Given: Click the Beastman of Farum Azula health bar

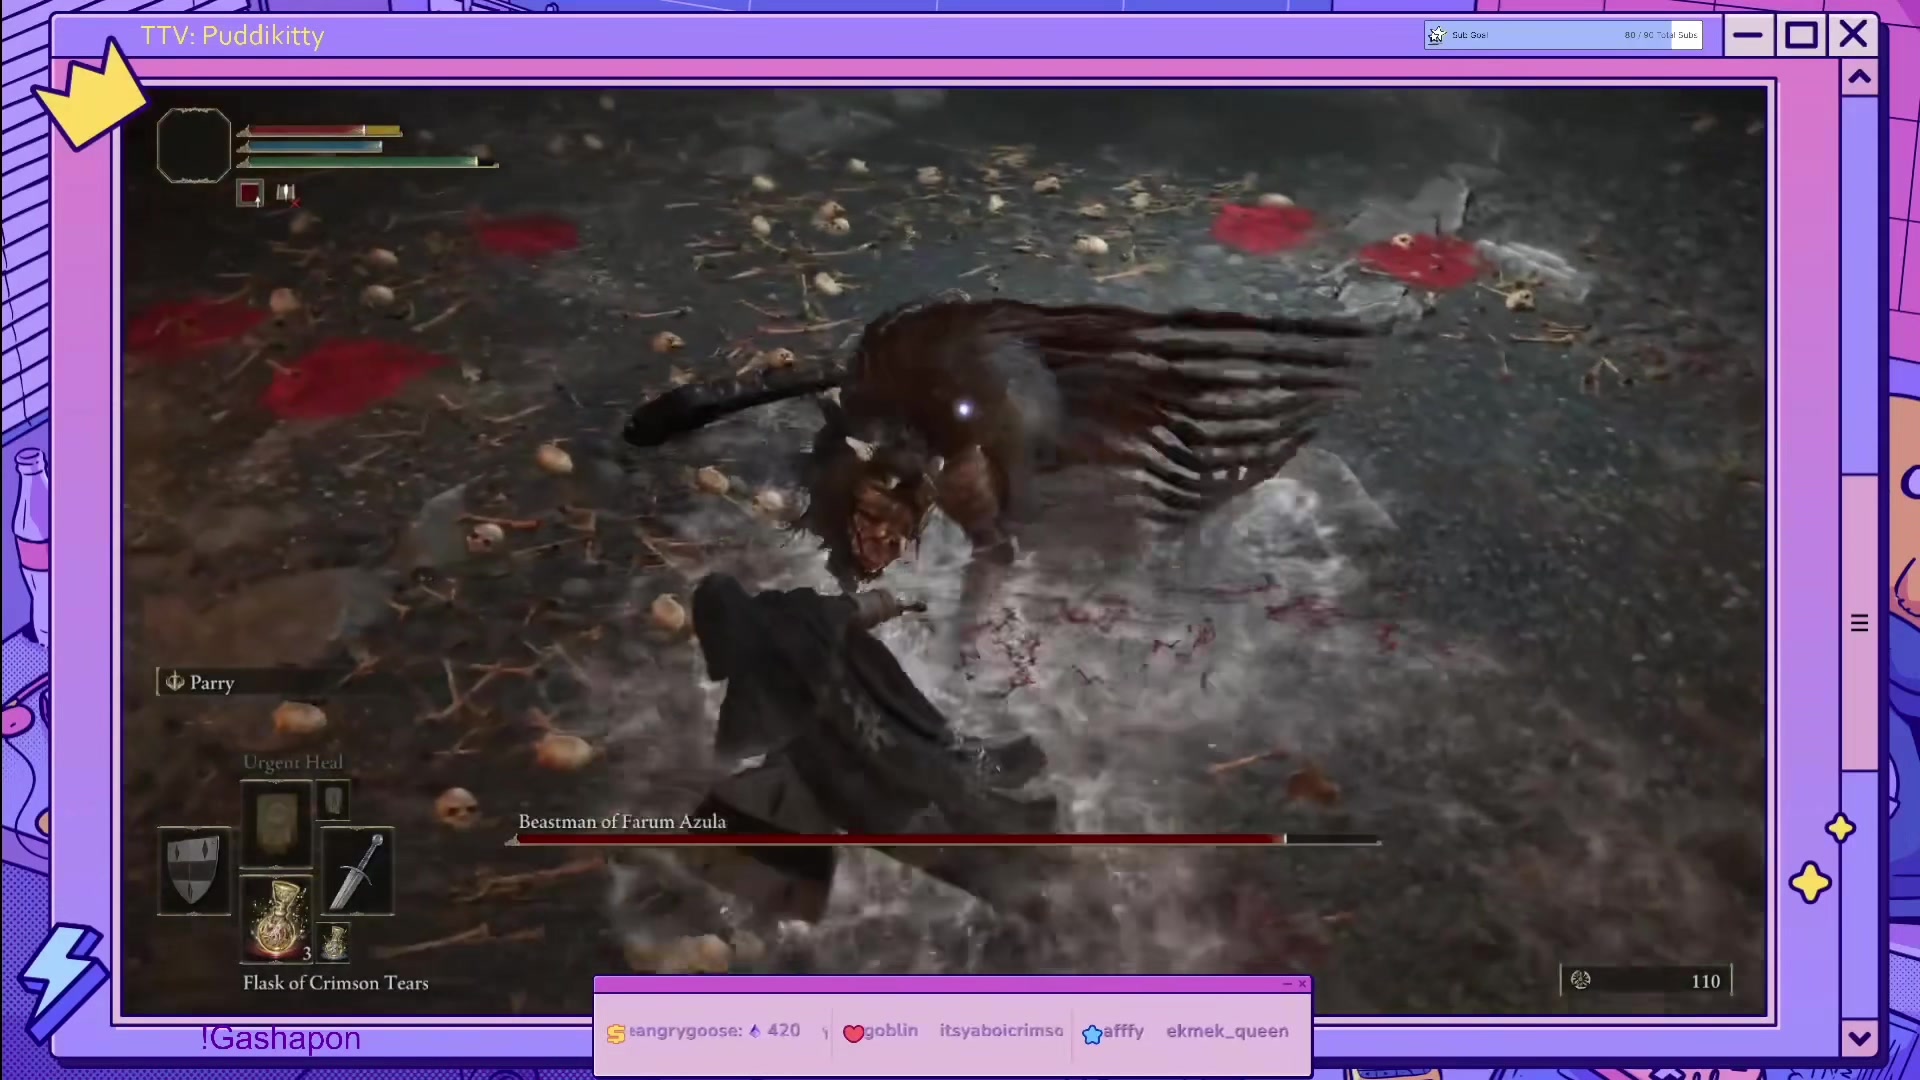Looking at the screenshot, I should click(x=946, y=840).
